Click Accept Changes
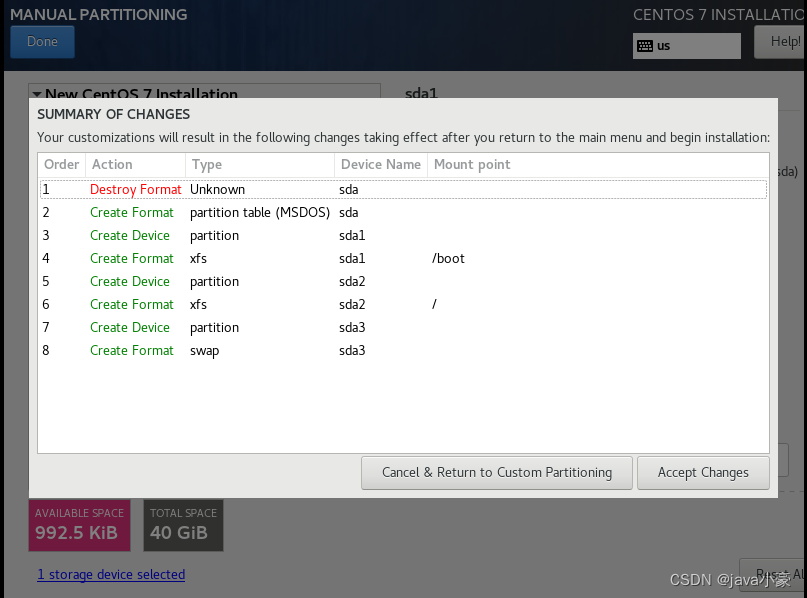807x598 pixels. click(703, 472)
